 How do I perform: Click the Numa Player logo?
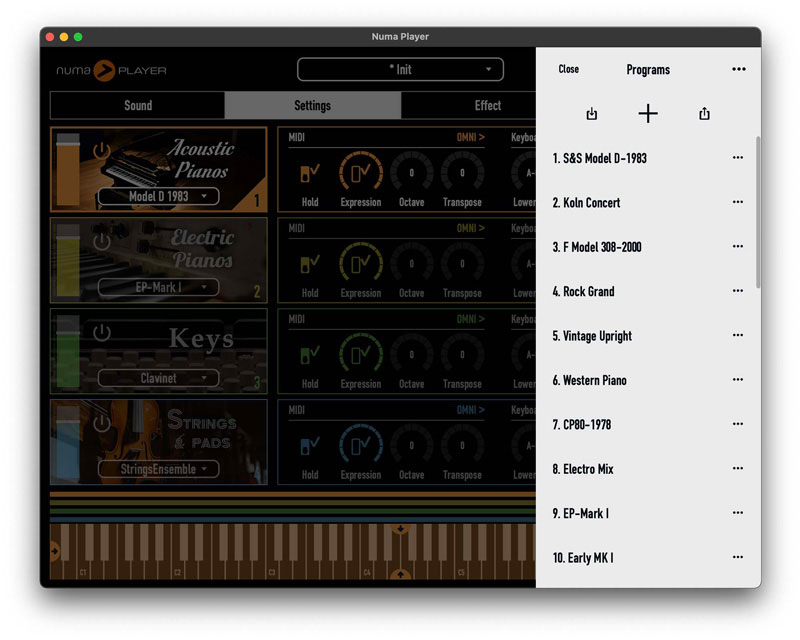111,70
